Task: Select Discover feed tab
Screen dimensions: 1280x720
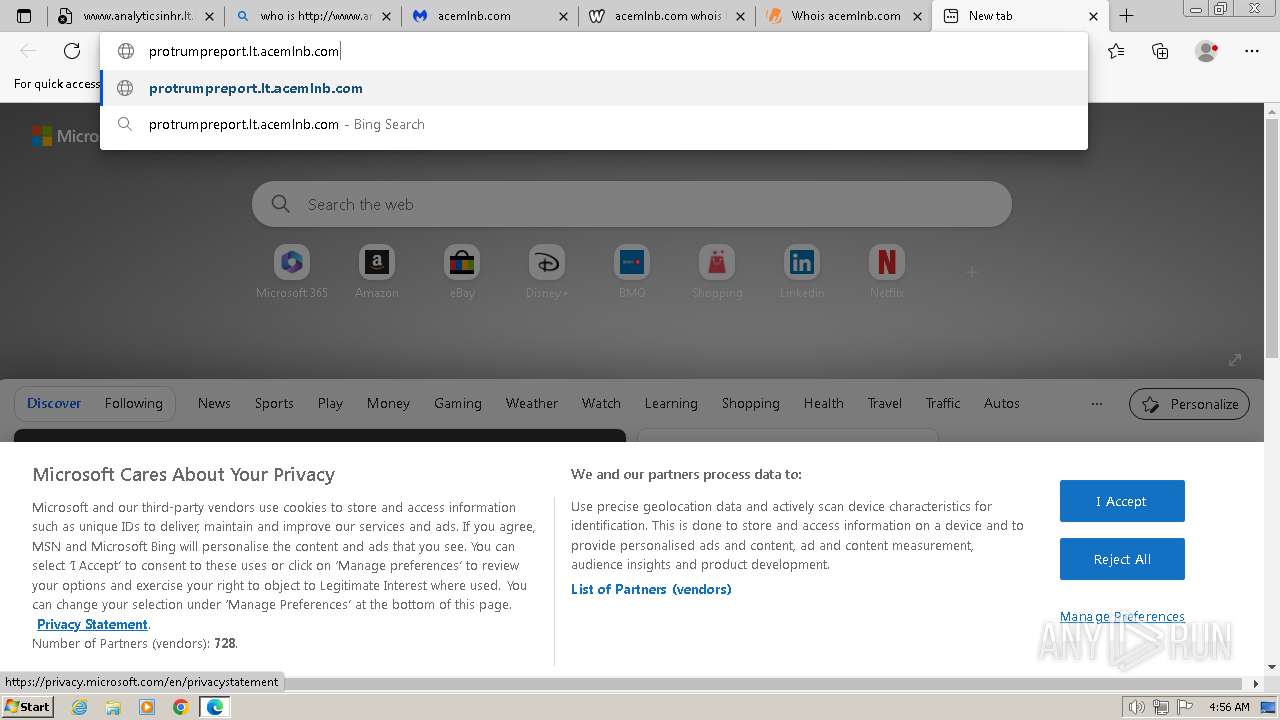Action: (54, 403)
